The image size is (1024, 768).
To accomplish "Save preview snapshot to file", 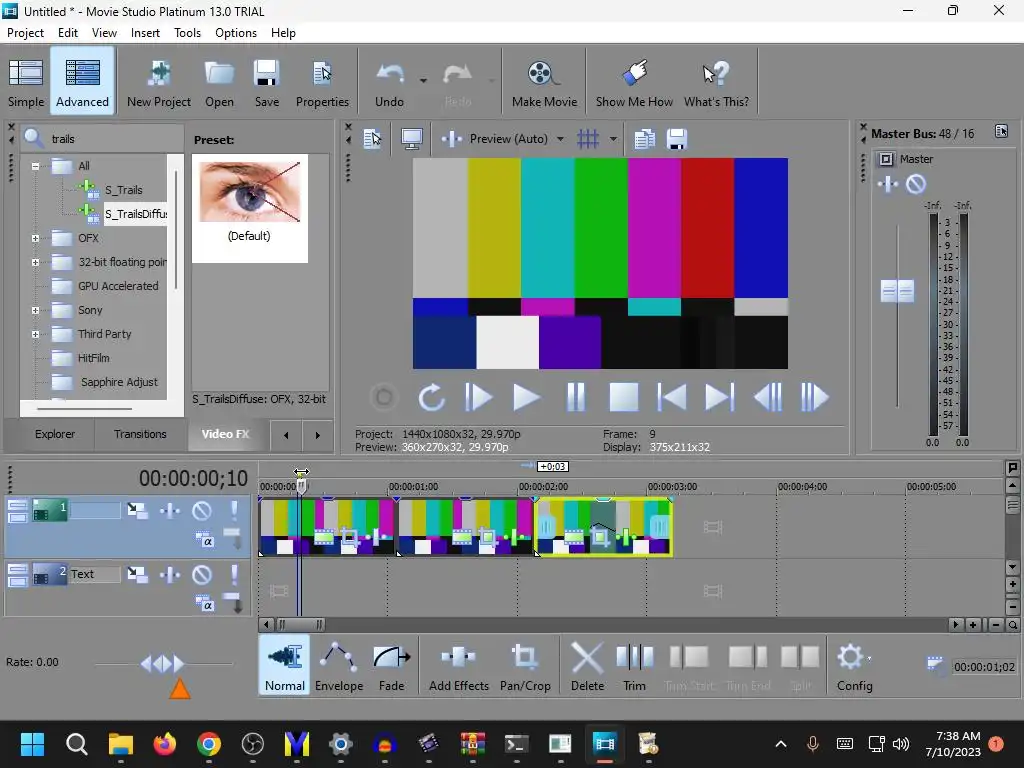I will click(677, 138).
